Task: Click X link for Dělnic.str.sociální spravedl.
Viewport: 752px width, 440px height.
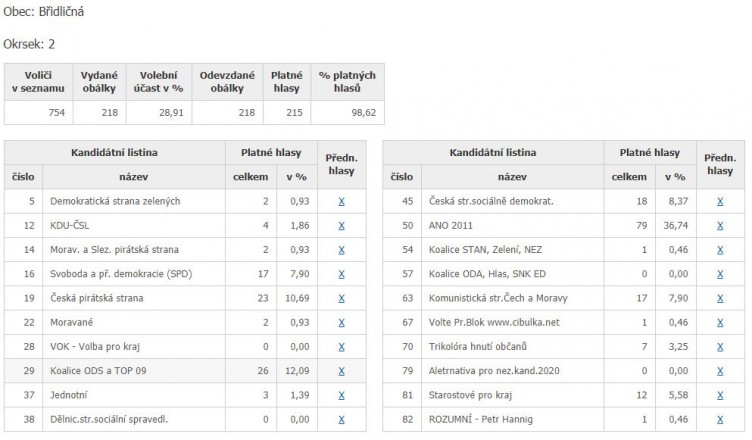Action: pos(341,419)
